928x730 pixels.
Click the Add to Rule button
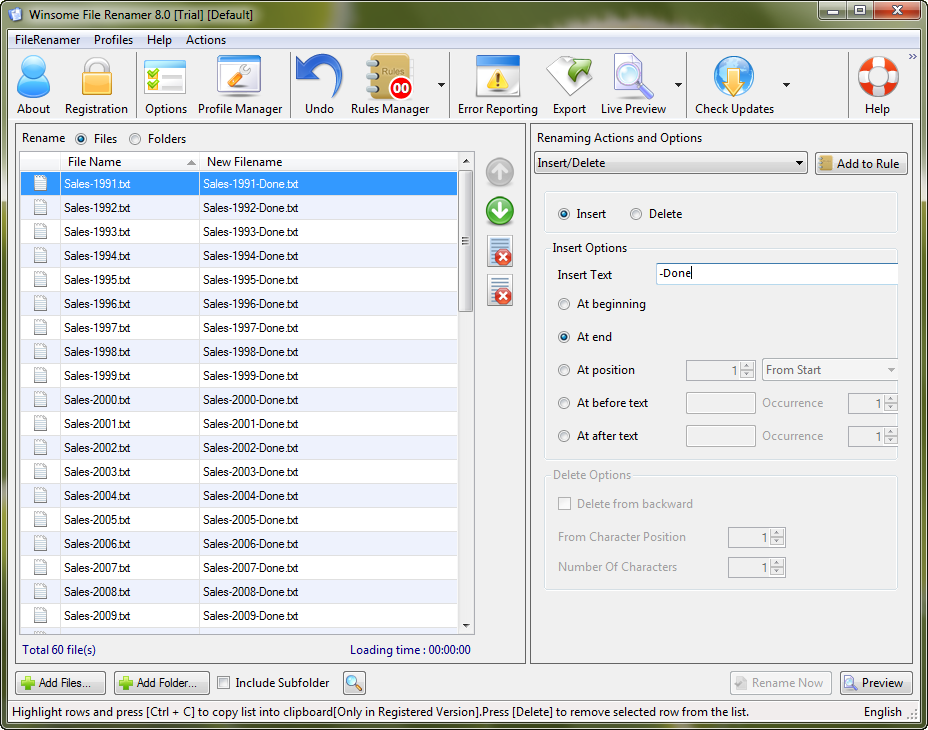[861, 163]
